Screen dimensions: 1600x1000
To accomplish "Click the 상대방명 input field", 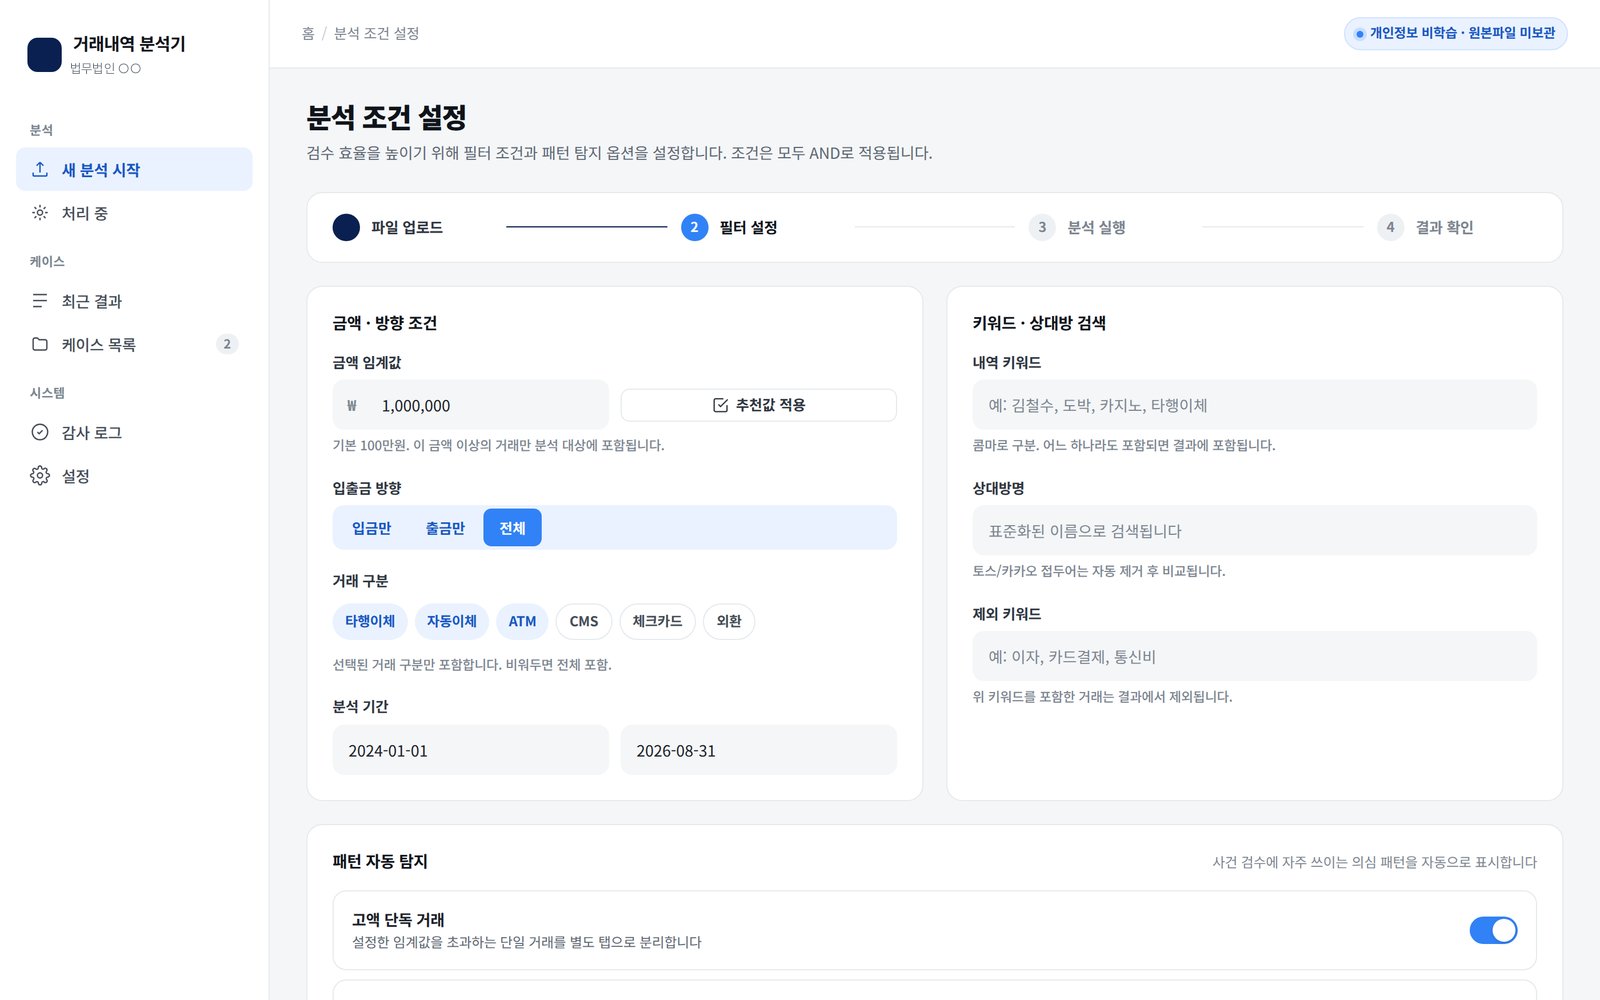I will 1254,530.
